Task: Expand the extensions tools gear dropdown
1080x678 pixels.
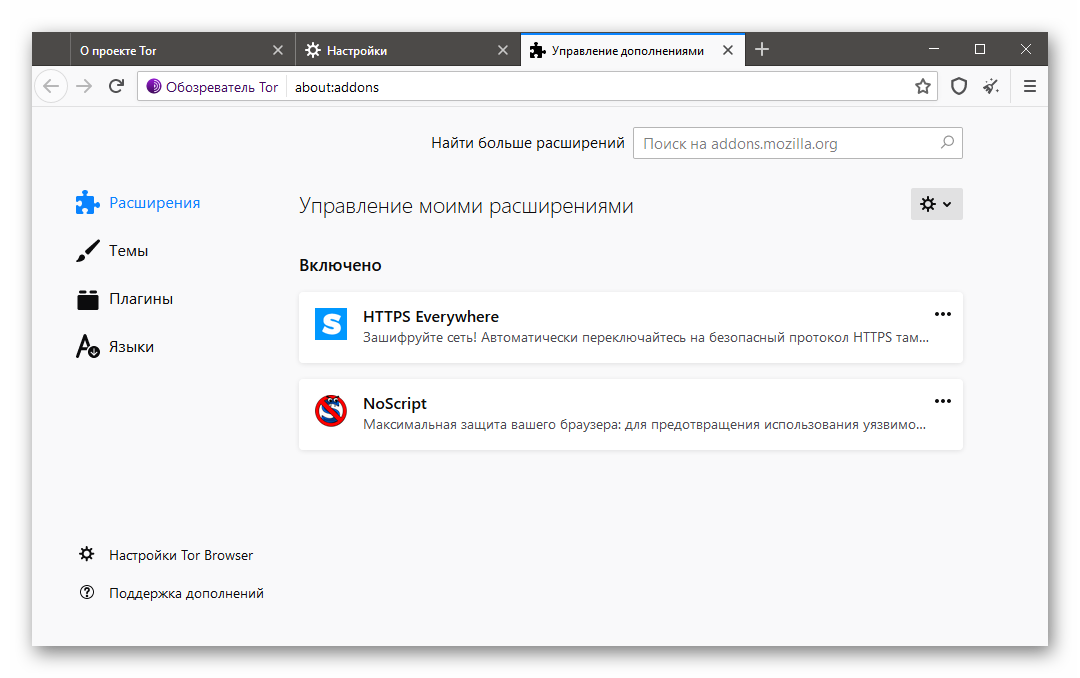Action: click(936, 204)
